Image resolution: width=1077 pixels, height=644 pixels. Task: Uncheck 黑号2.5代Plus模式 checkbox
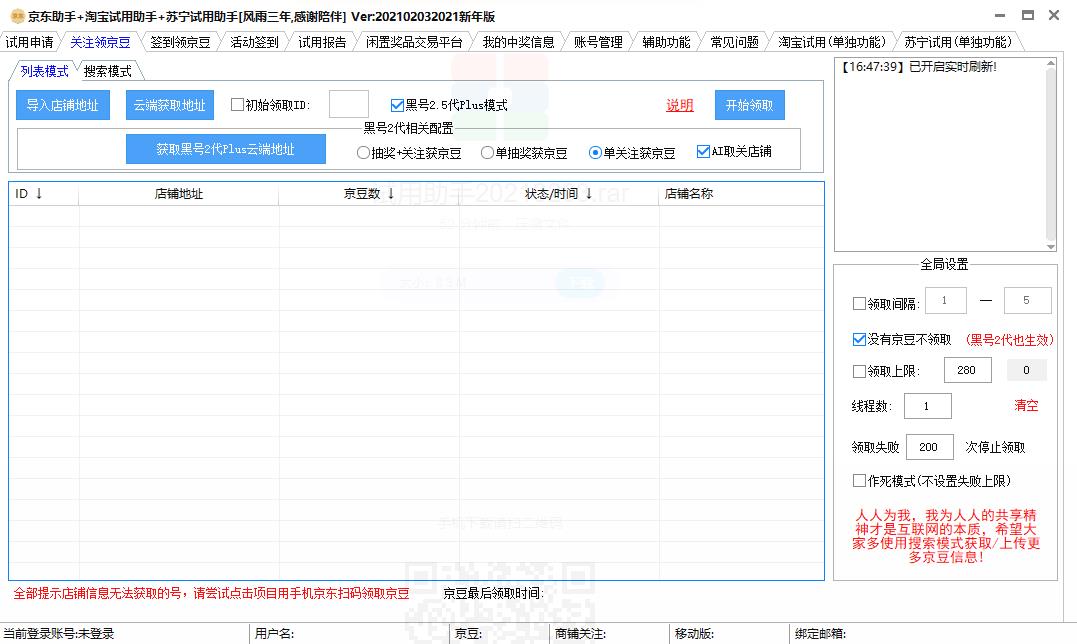[x=397, y=105]
